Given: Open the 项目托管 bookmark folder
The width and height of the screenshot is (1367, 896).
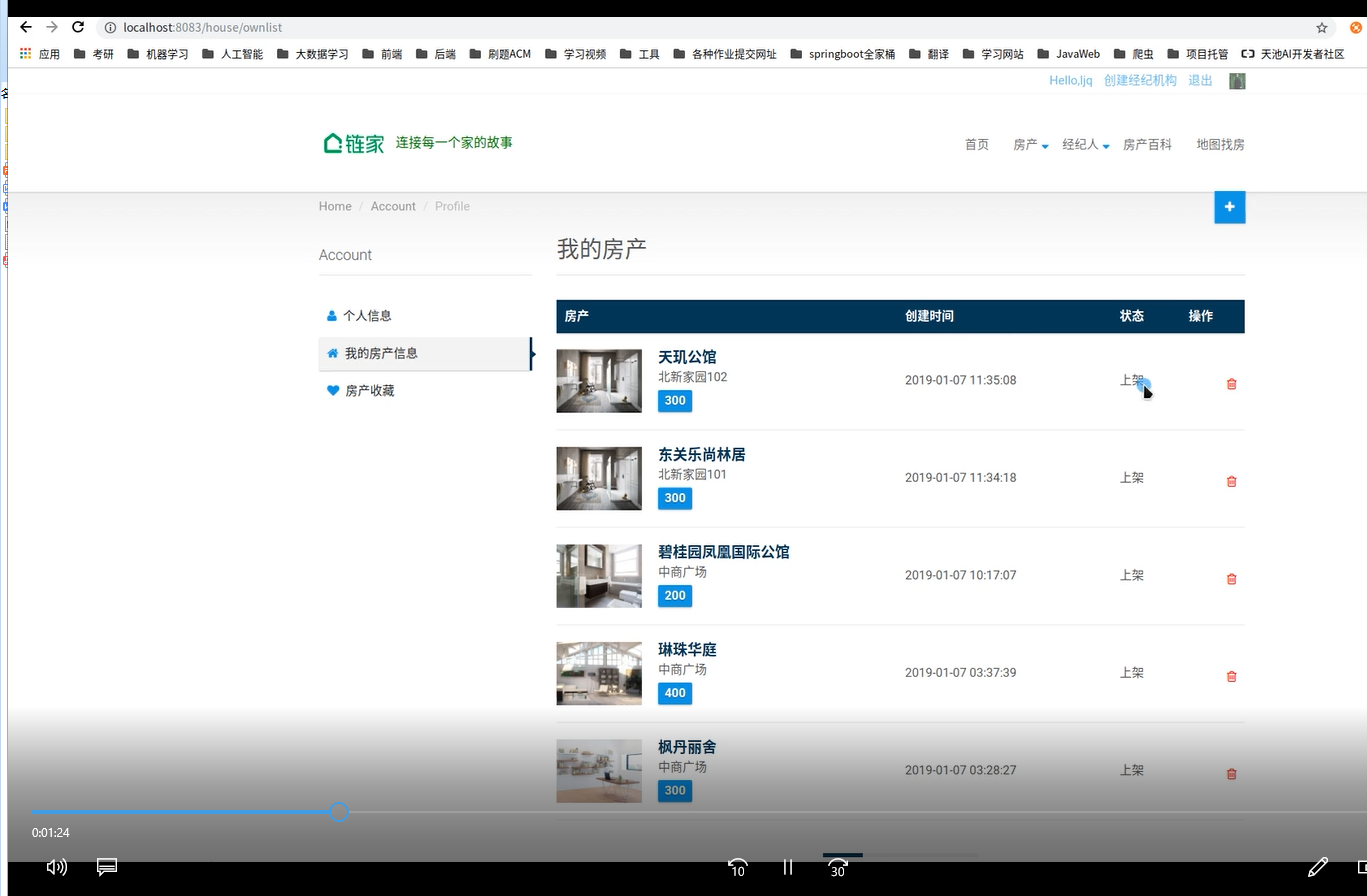Looking at the screenshot, I should [1198, 54].
